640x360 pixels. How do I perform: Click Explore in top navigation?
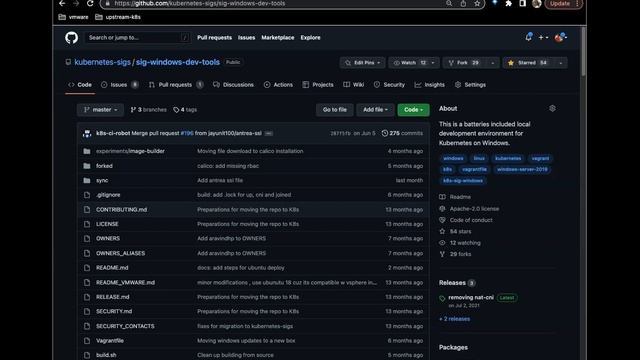click(x=310, y=38)
